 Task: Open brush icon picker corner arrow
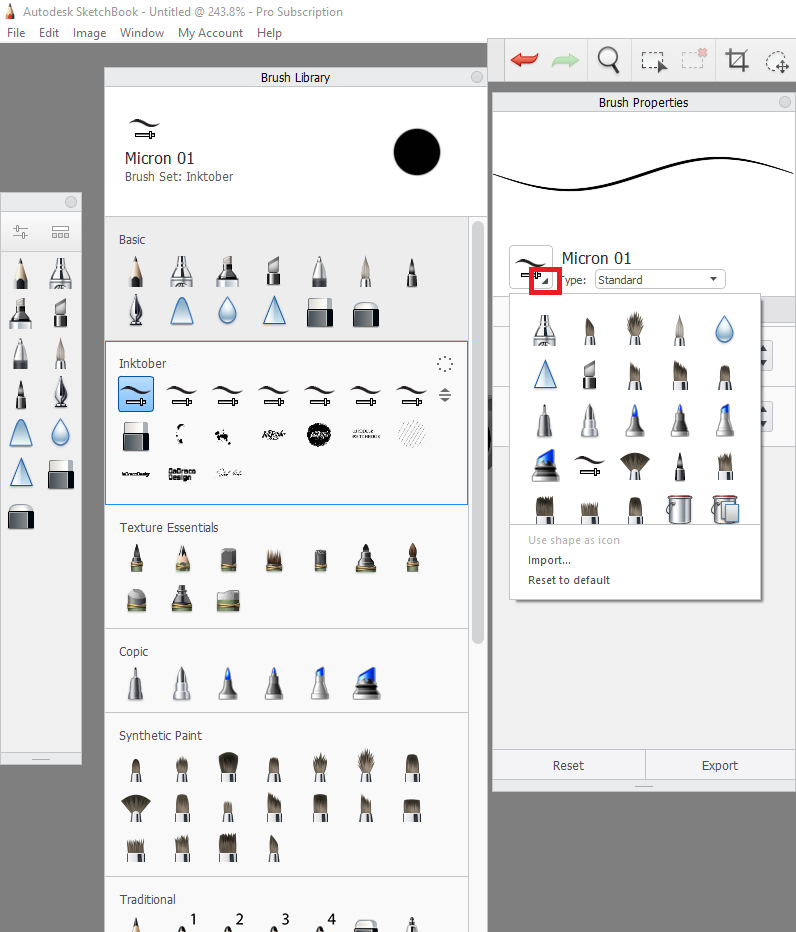545,282
